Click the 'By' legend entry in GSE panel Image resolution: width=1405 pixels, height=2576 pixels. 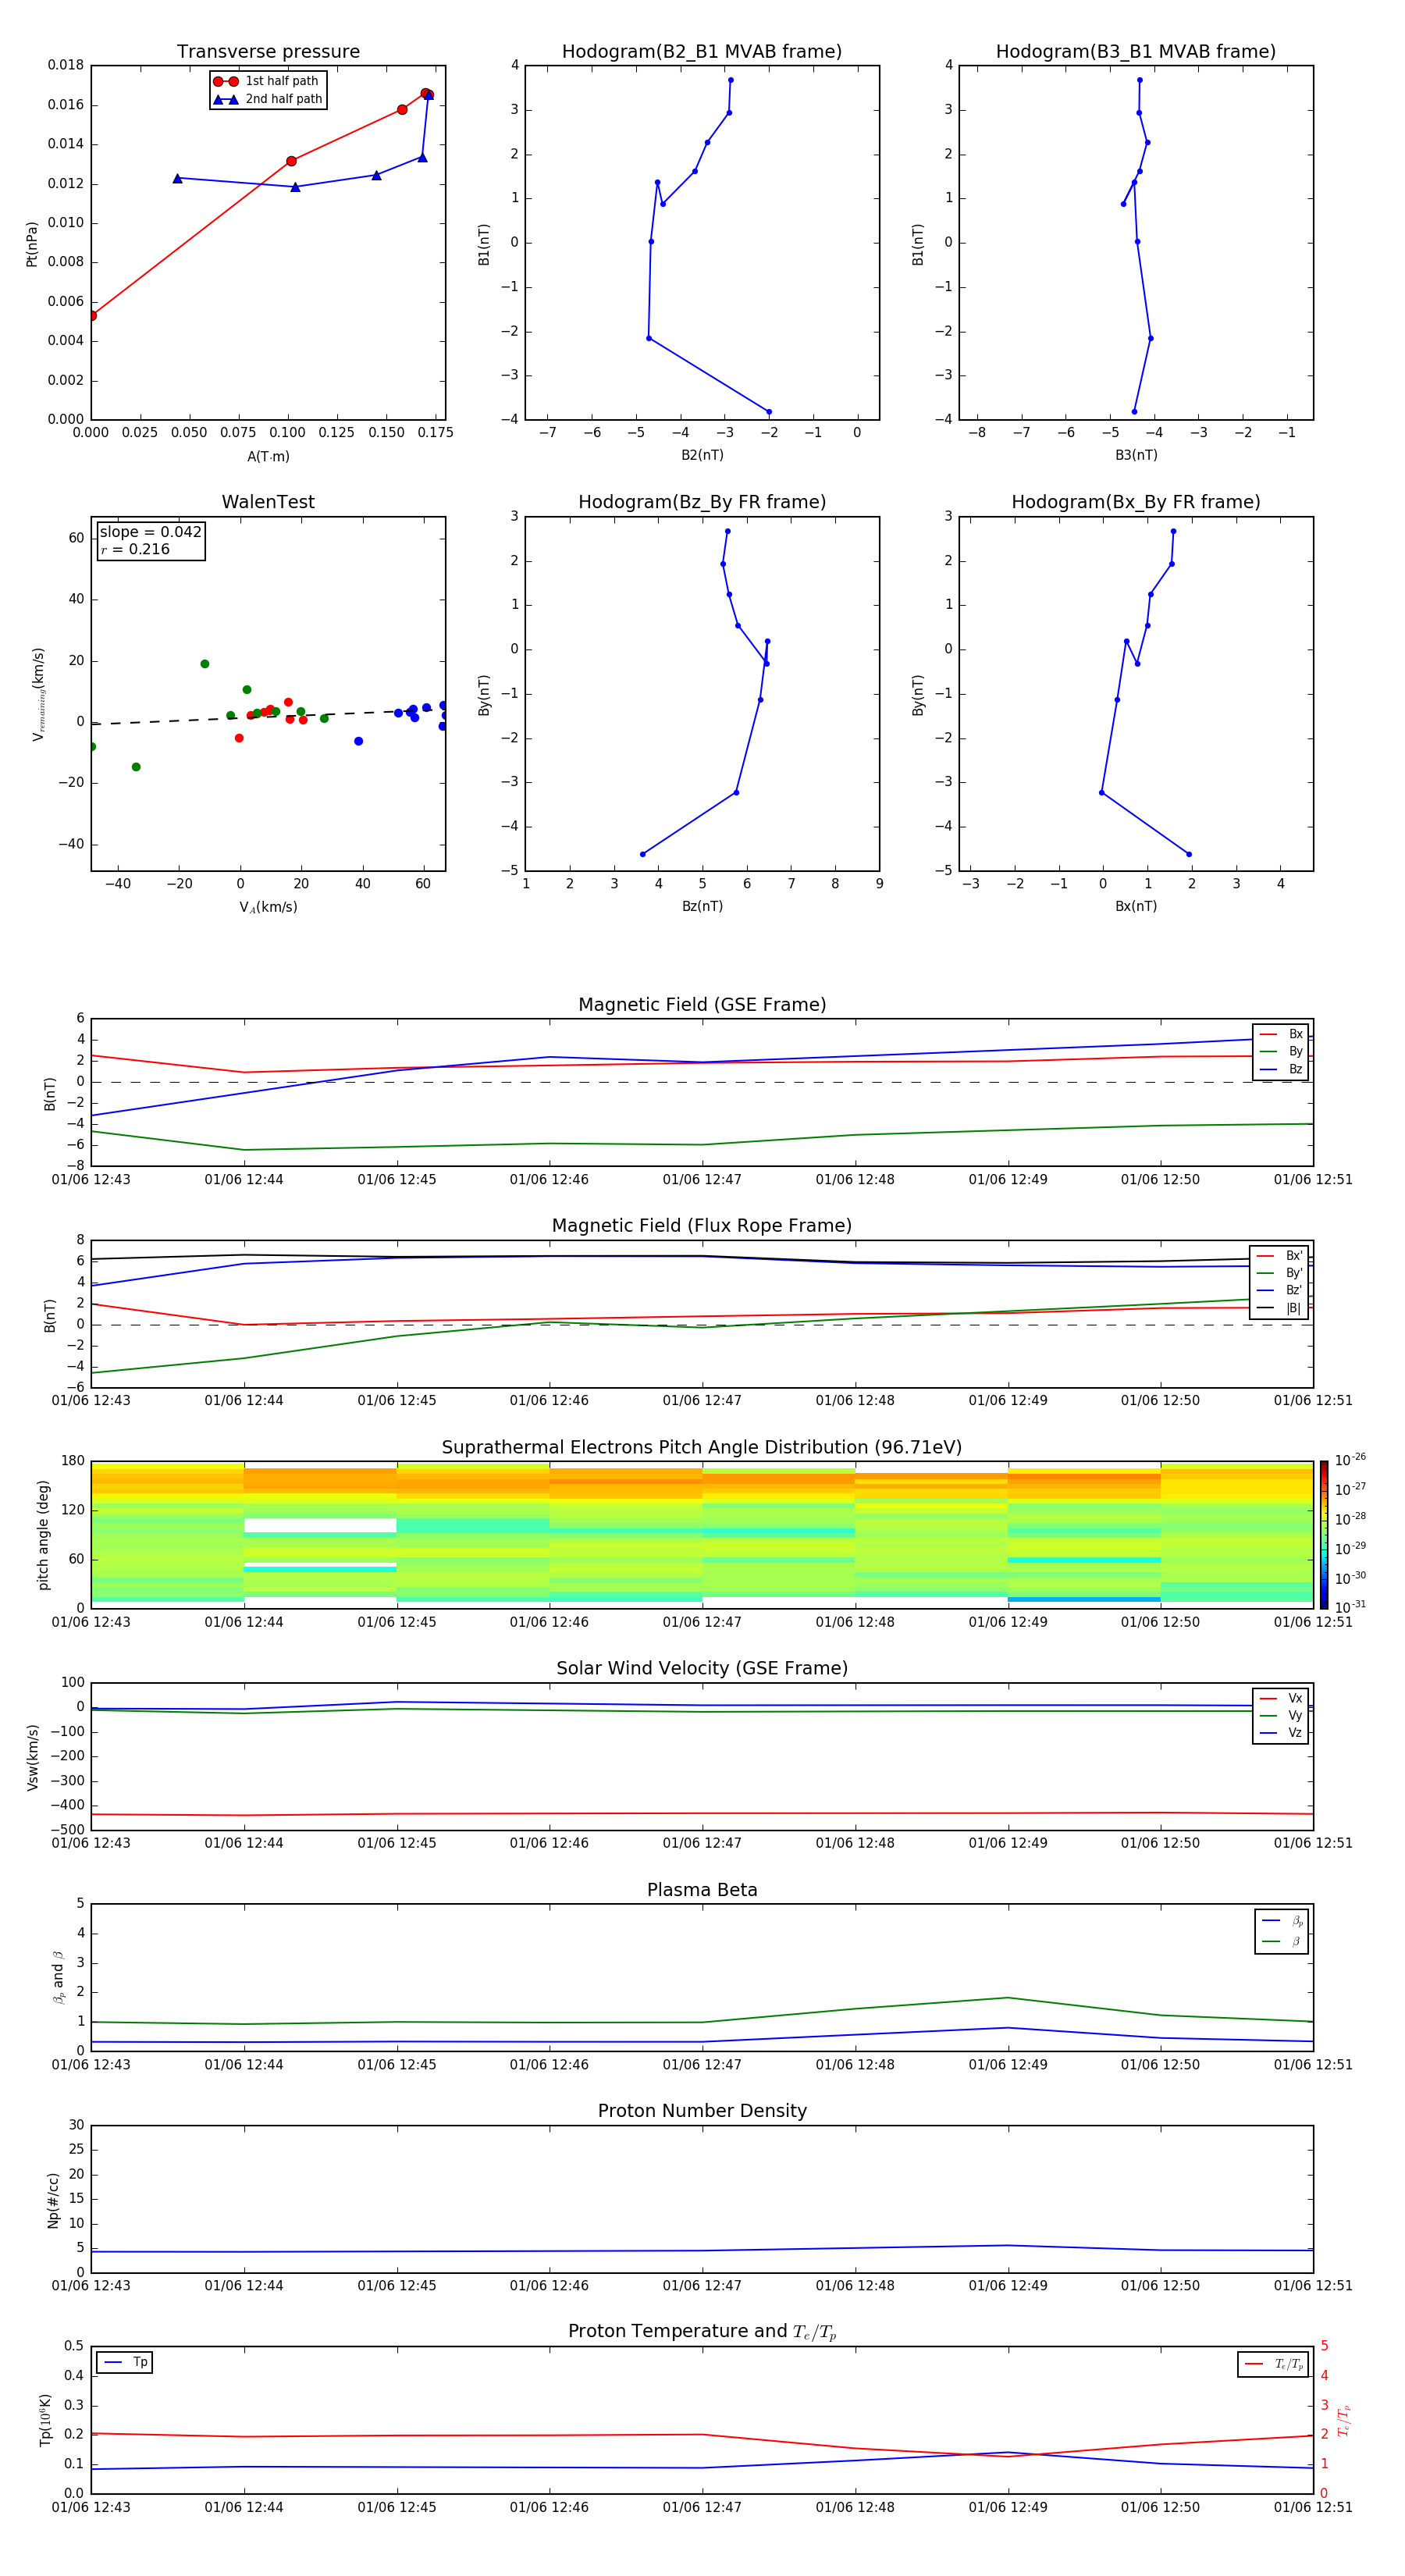point(1281,1051)
